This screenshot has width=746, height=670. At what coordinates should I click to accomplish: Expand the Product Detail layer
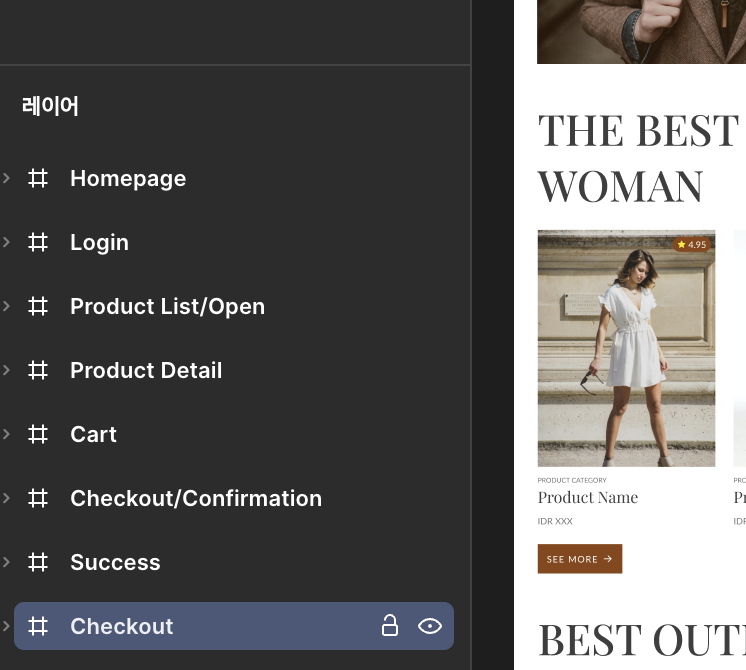[6, 370]
